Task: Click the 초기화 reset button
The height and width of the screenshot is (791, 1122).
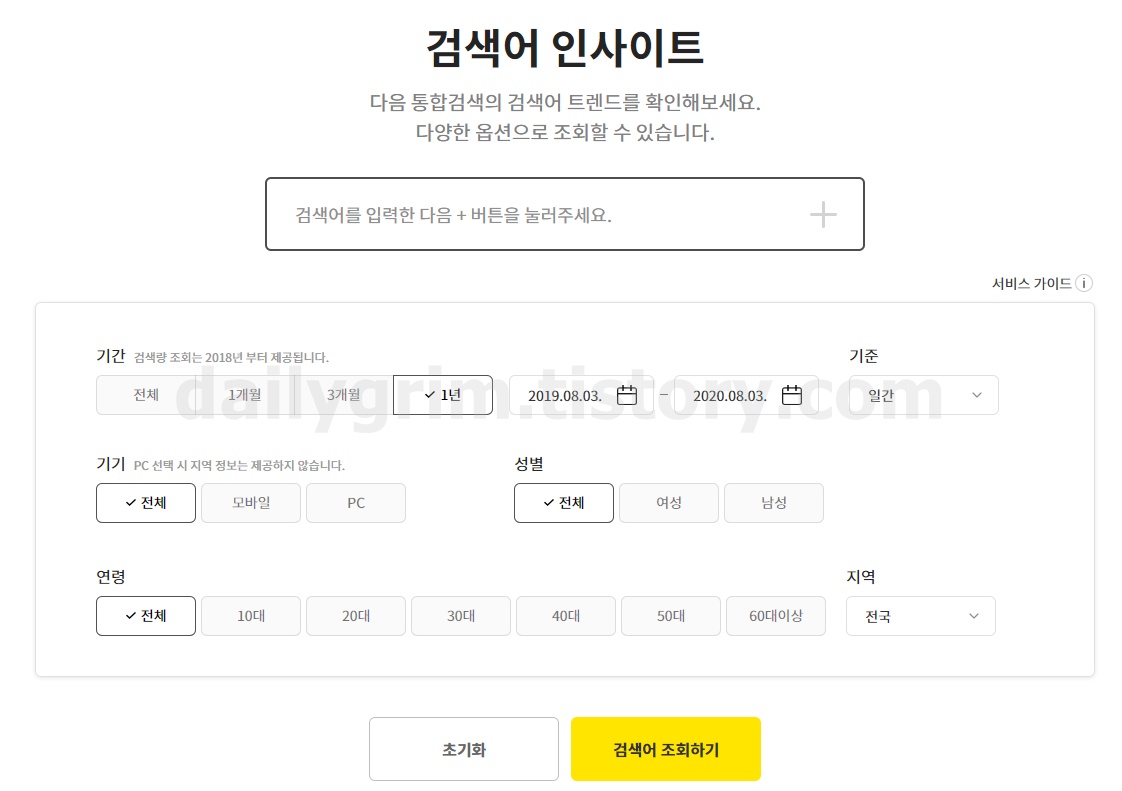Action: point(464,749)
